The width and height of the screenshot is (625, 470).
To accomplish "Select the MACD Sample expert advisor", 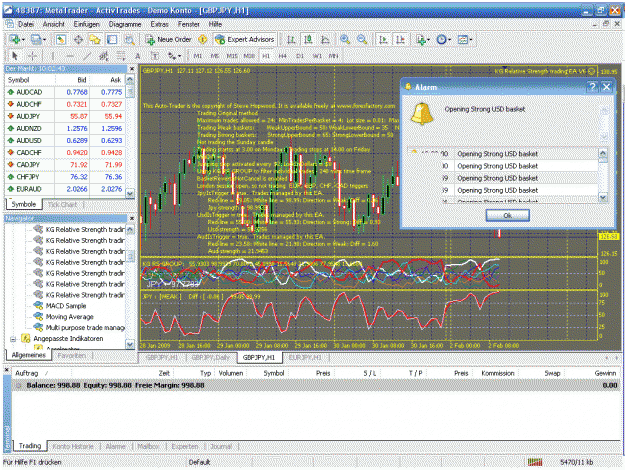I will [x=66, y=306].
